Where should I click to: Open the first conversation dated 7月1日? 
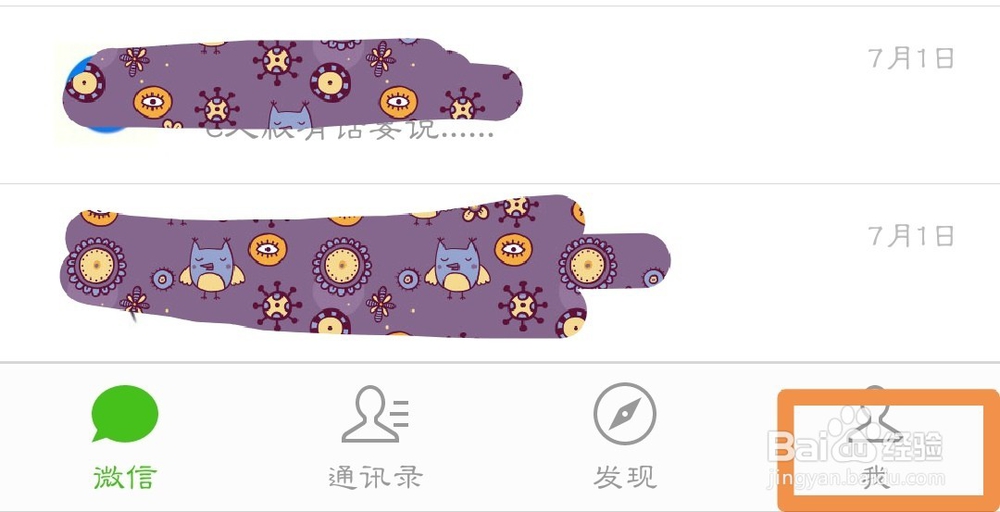500,95
